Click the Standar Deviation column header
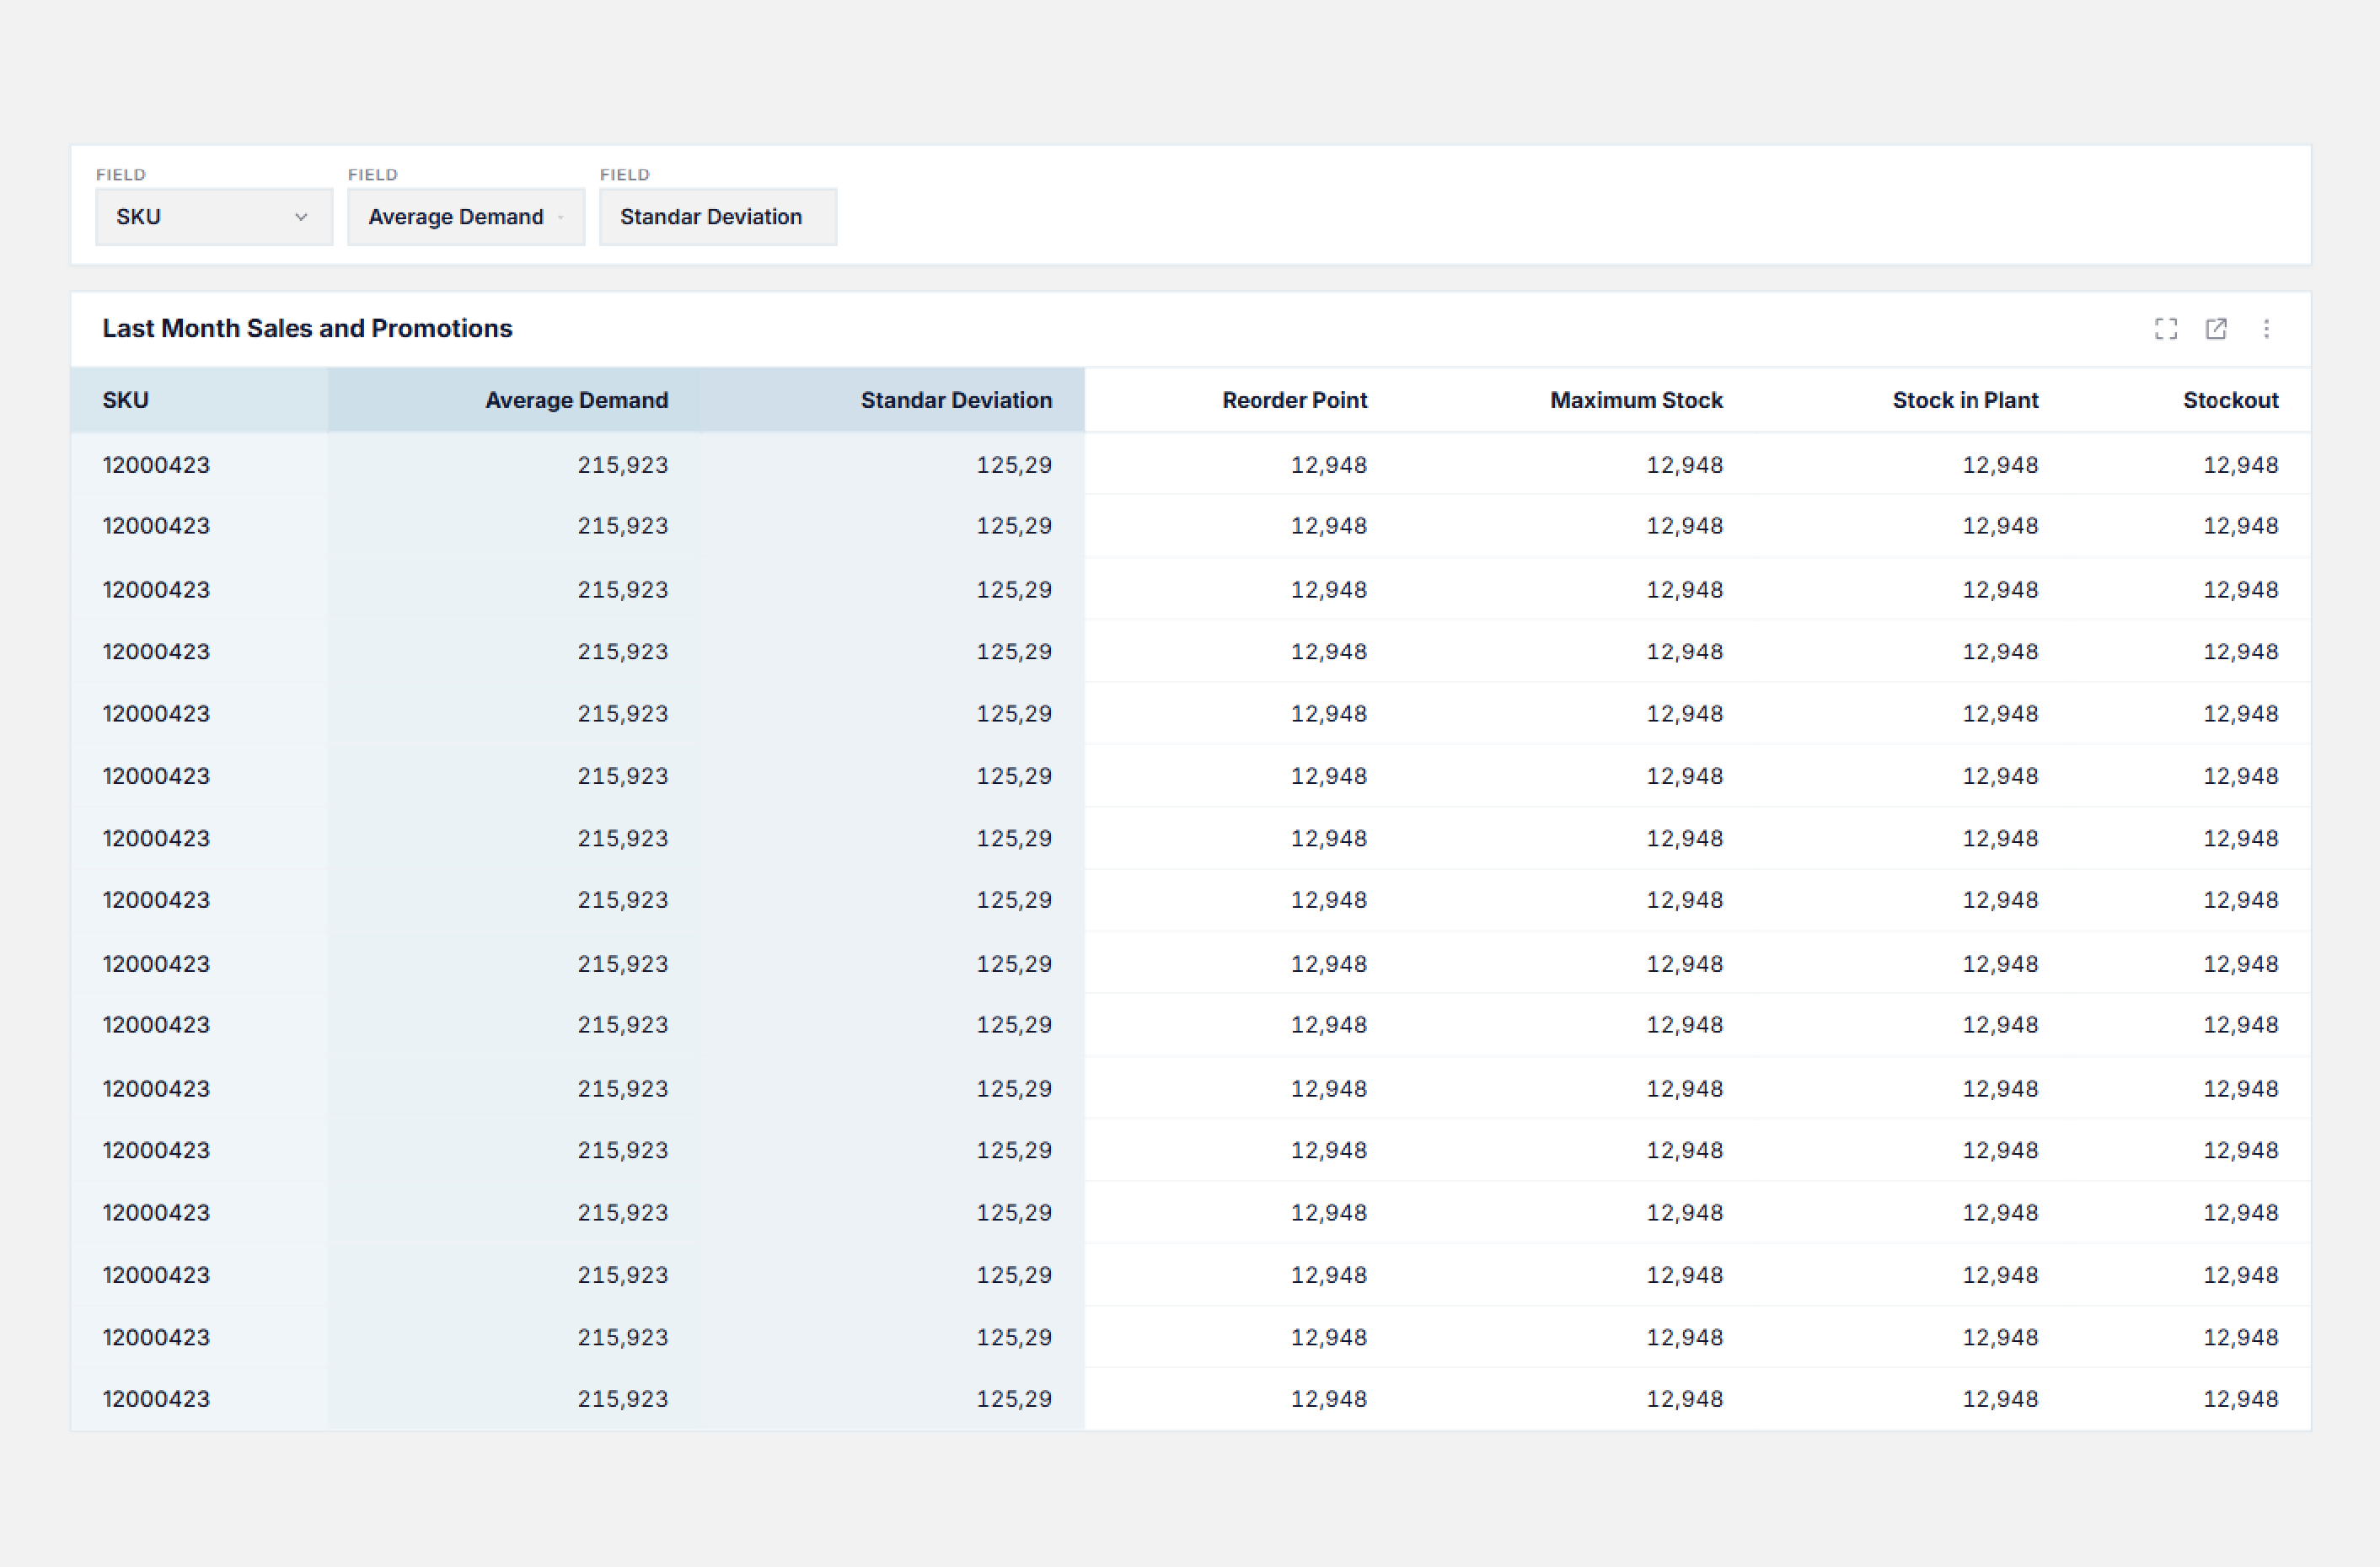Image resolution: width=2380 pixels, height=1567 pixels. tap(956, 400)
